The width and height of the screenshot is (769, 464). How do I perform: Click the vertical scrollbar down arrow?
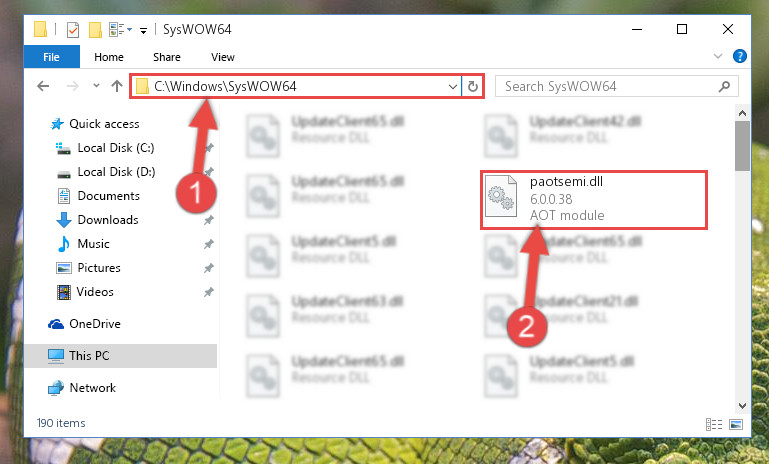742,406
